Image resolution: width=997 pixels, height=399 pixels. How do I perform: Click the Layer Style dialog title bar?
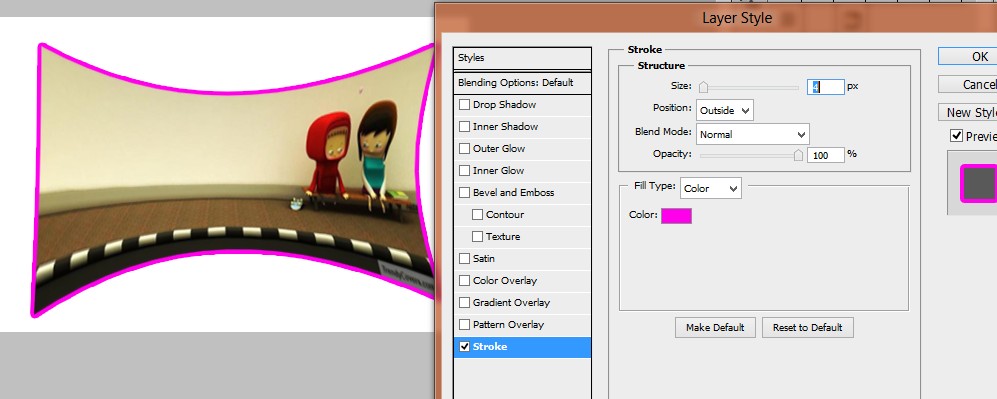pos(716,17)
